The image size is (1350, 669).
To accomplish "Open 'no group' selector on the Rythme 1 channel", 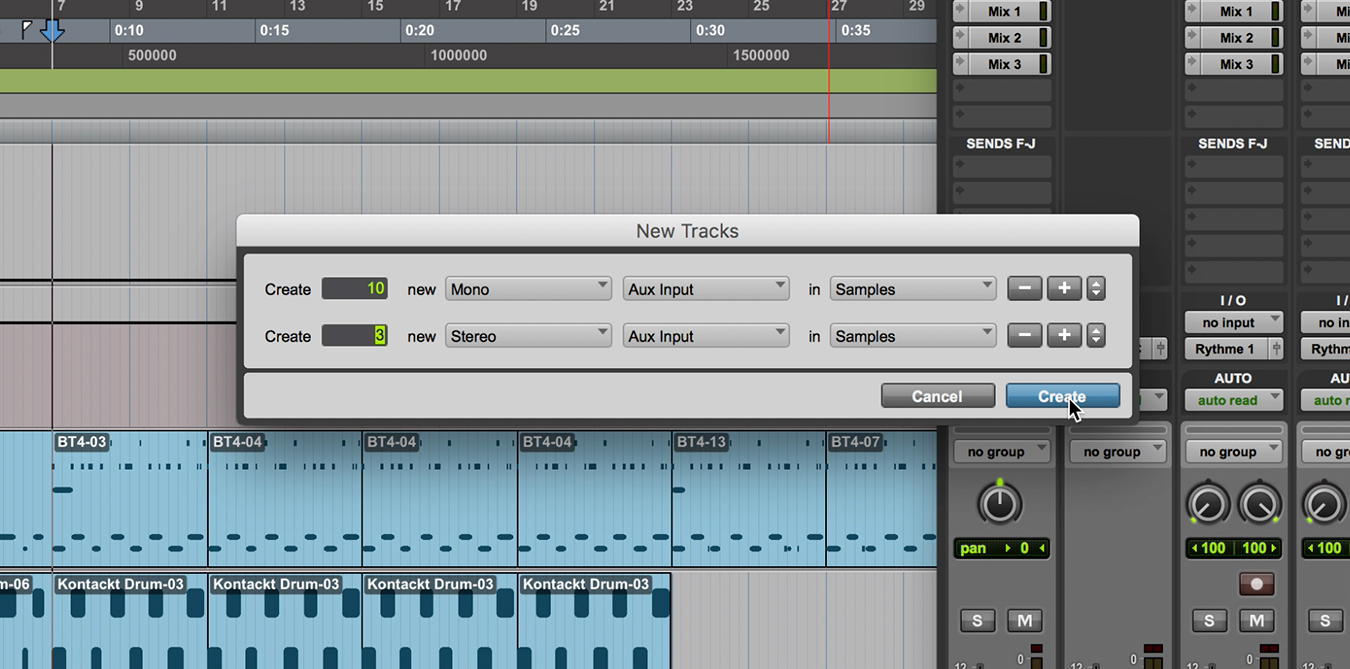I will tap(1234, 452).
